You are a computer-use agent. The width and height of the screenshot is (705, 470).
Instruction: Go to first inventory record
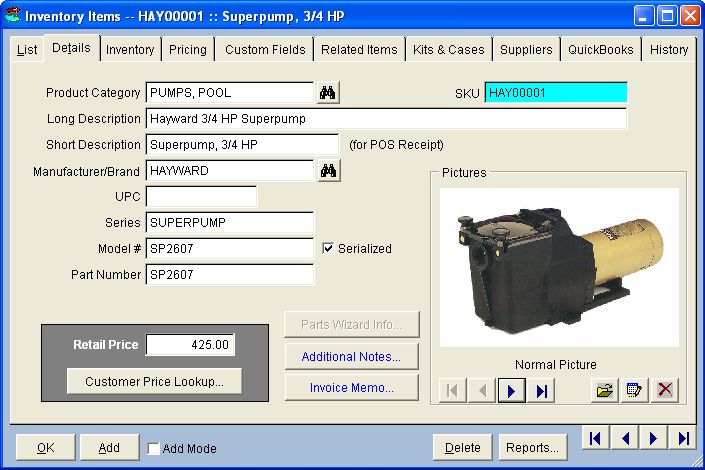coord(595,438)
